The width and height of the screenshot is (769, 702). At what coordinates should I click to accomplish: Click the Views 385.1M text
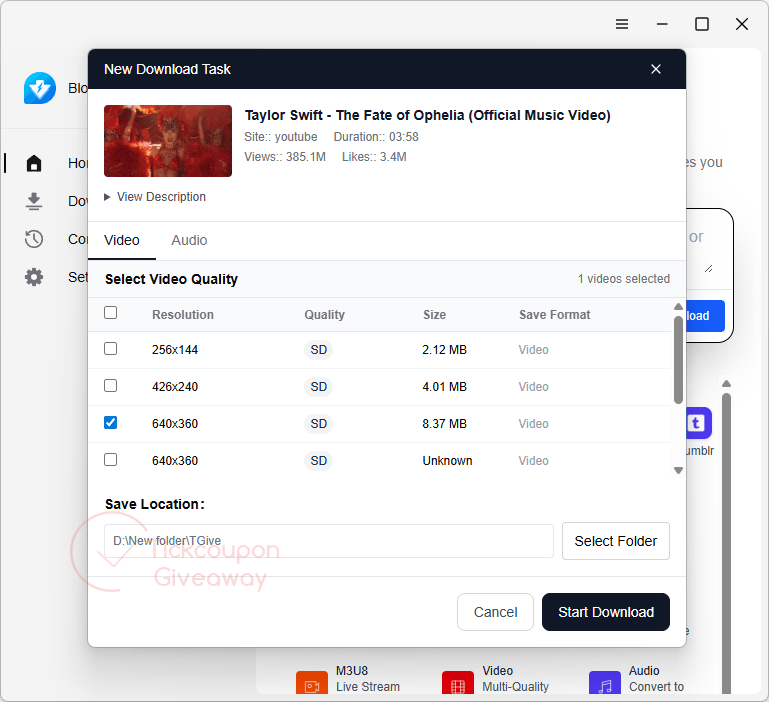click(285, 157)
